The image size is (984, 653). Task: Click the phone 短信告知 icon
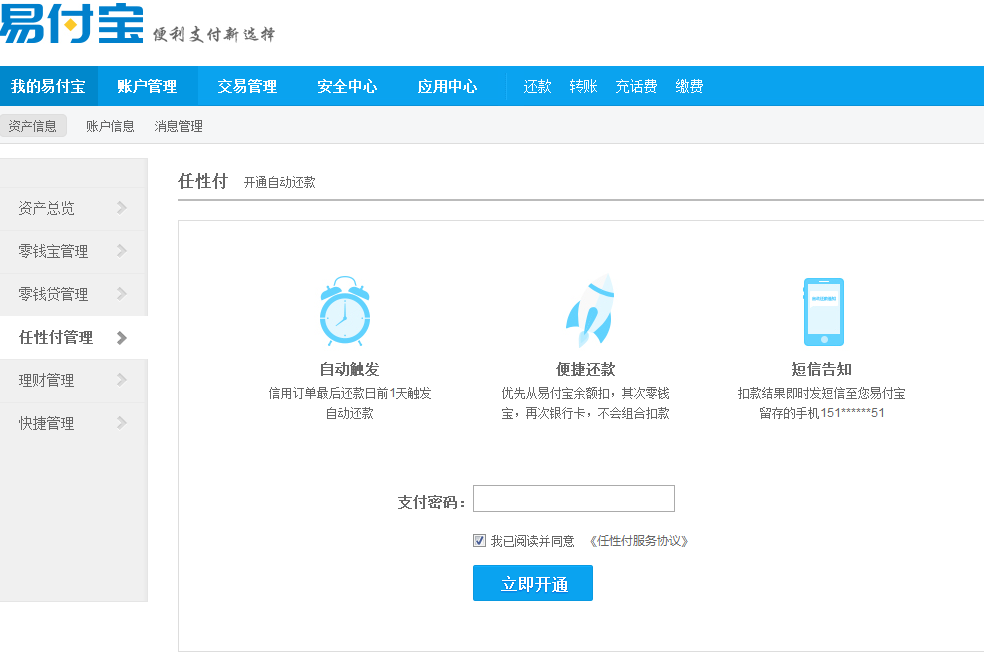pyautogui.click(x=824, y=312)
